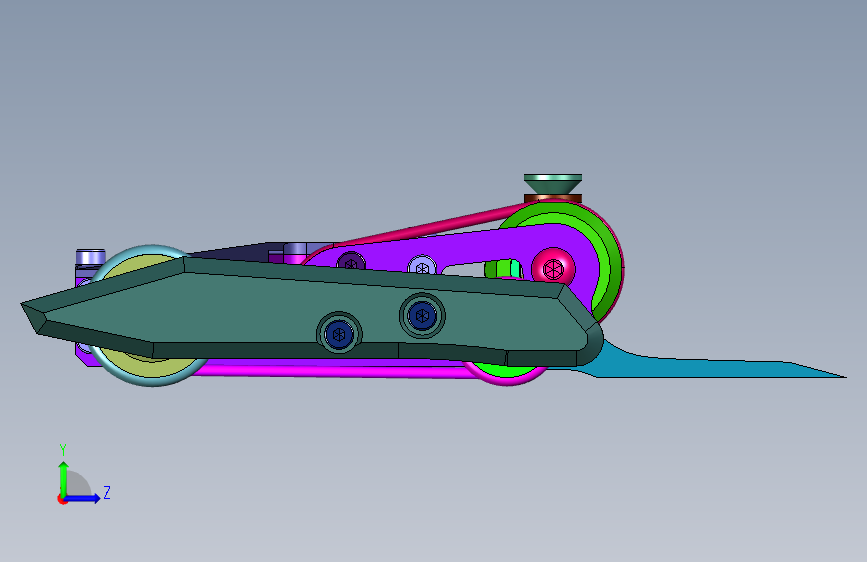
Task: Pick the dark purple hex bolt on the arm
Action: click(x=351, y=261)
